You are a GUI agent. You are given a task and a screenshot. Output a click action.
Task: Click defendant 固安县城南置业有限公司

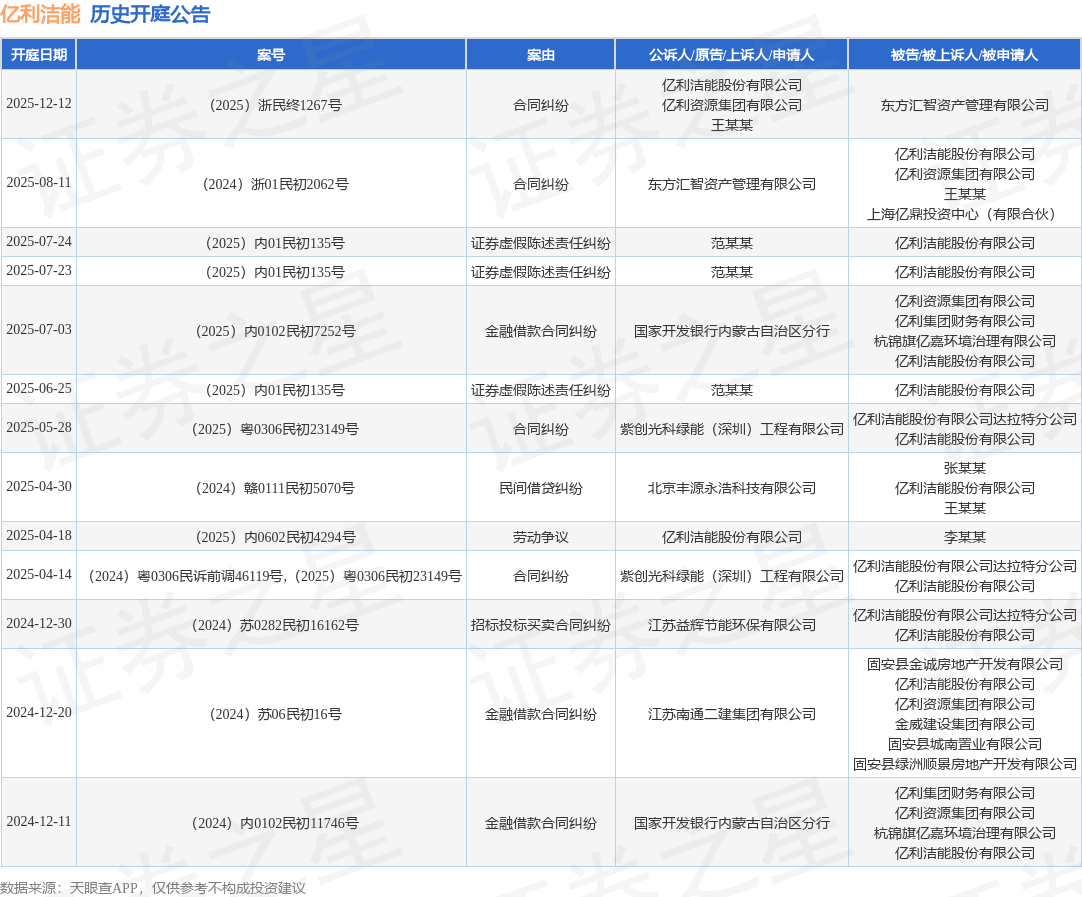[x=964, y=744]
